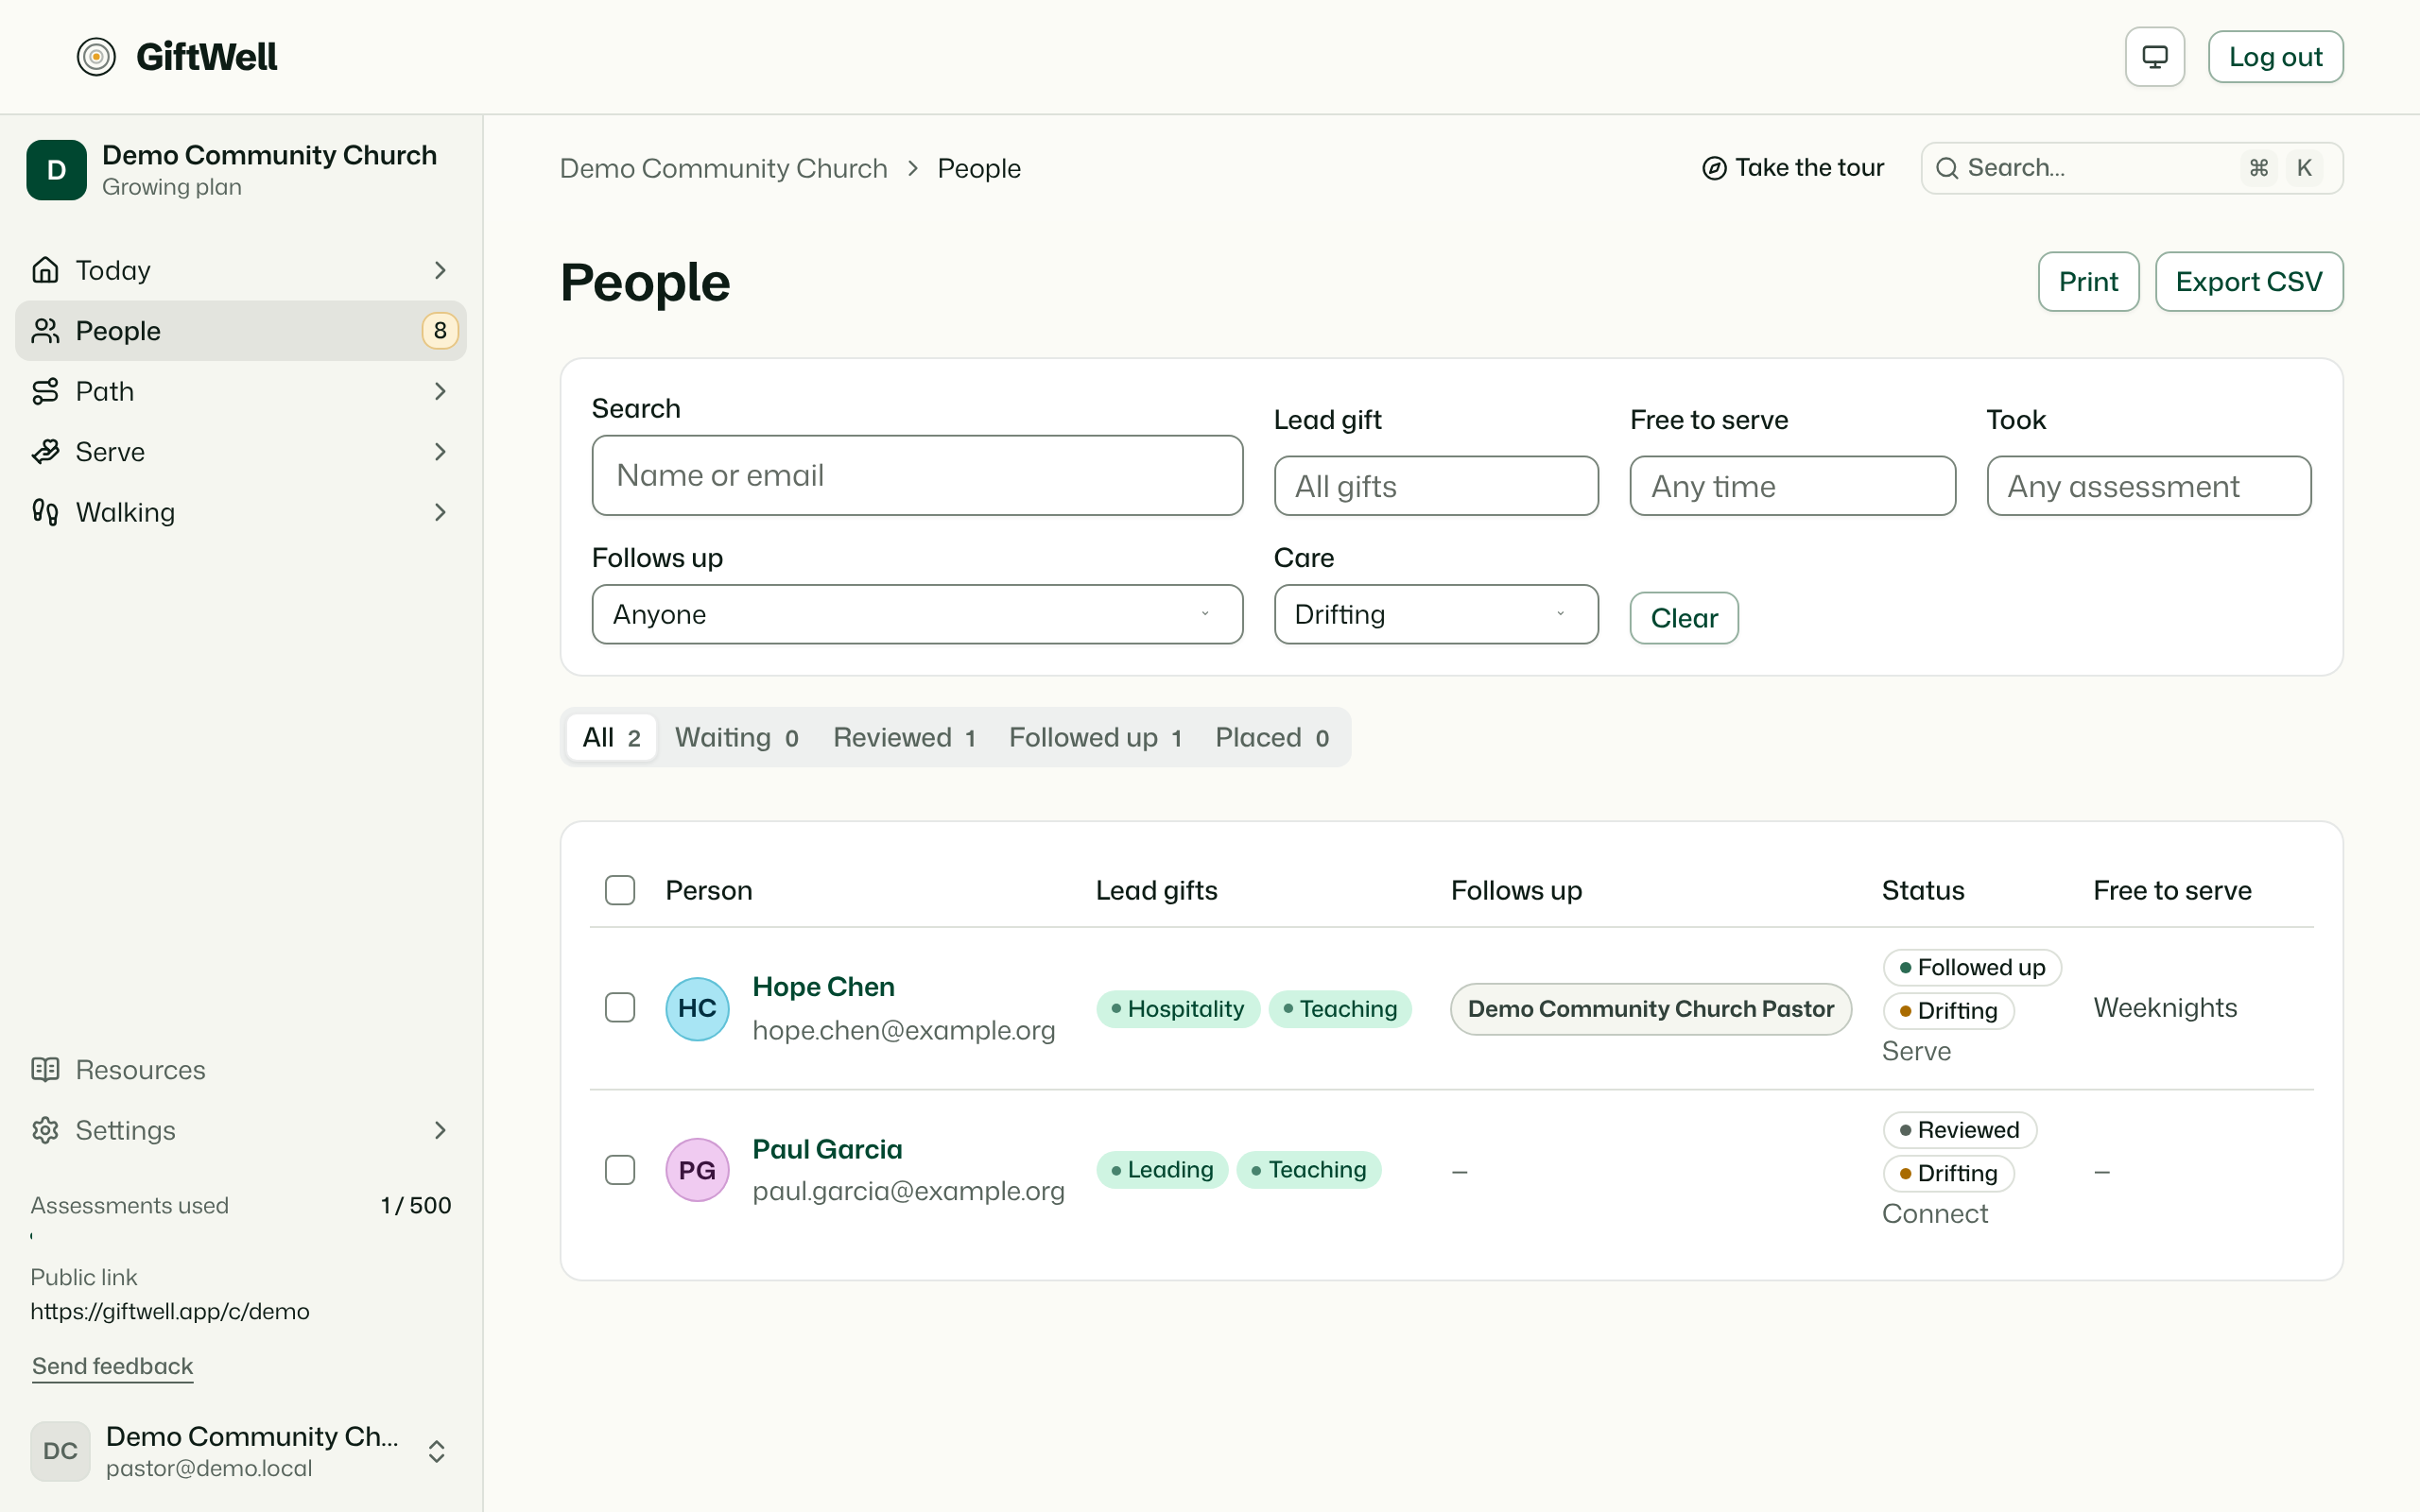Click the People users icon in sidebar
Screen dimensions: 2420x1512
coord(45,331)
